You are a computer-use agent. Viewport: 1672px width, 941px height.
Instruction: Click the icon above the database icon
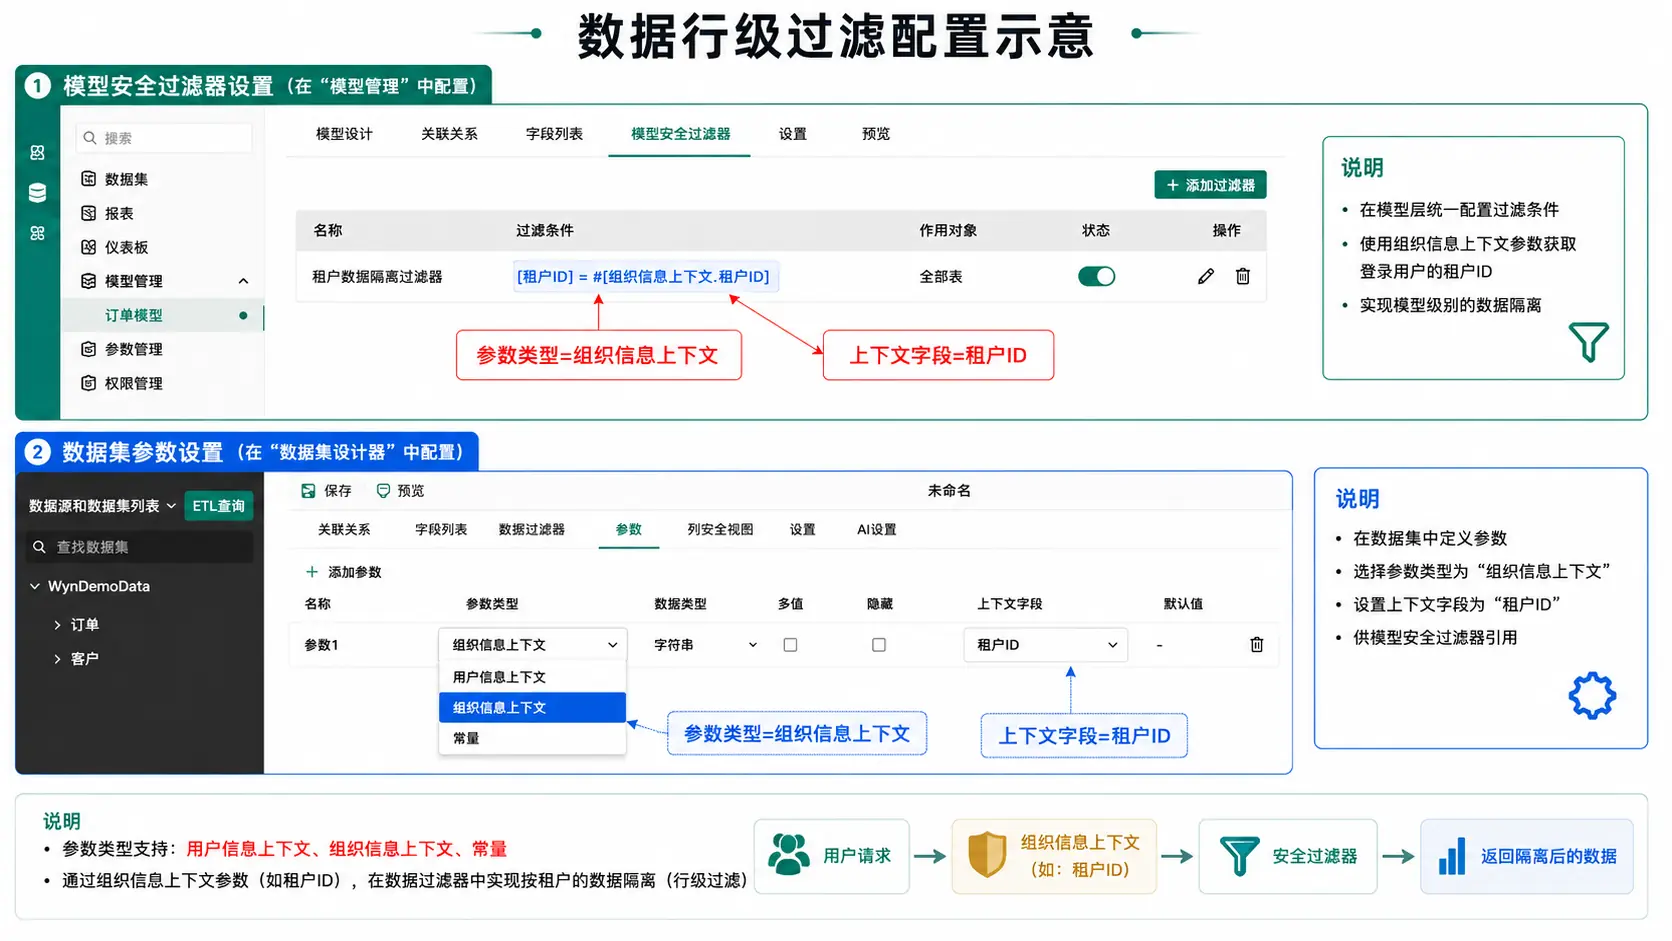[37, 152]
